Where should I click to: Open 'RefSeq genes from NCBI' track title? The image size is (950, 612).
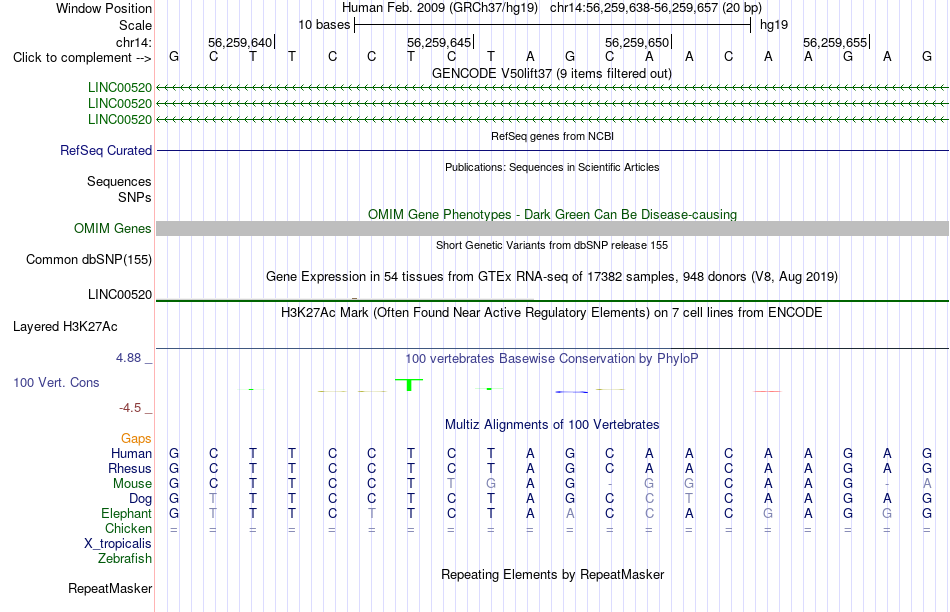(x=552, y=136)
